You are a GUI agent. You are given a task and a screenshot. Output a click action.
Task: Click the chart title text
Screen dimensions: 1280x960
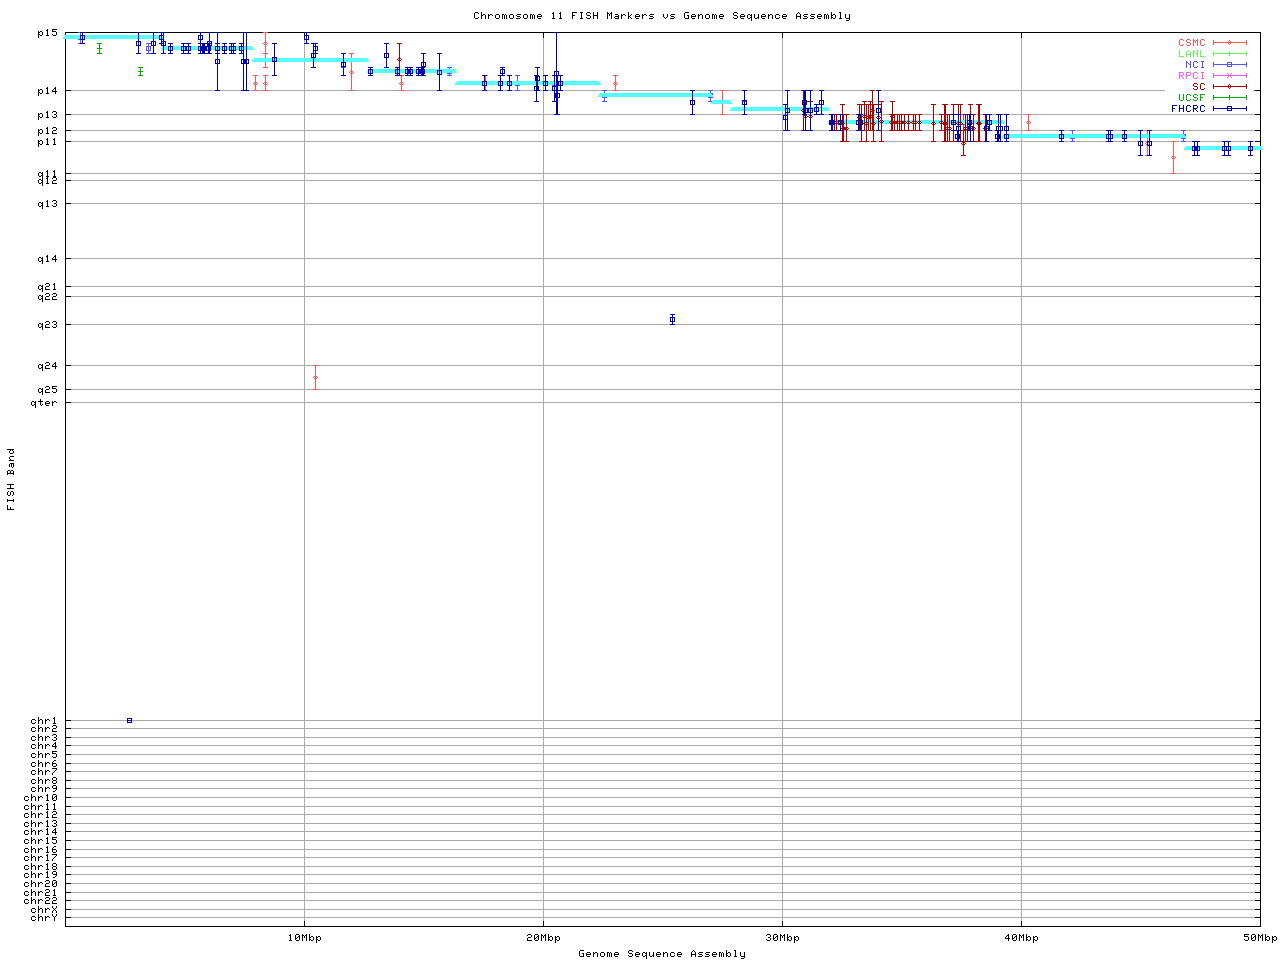(x=662, y=16)
